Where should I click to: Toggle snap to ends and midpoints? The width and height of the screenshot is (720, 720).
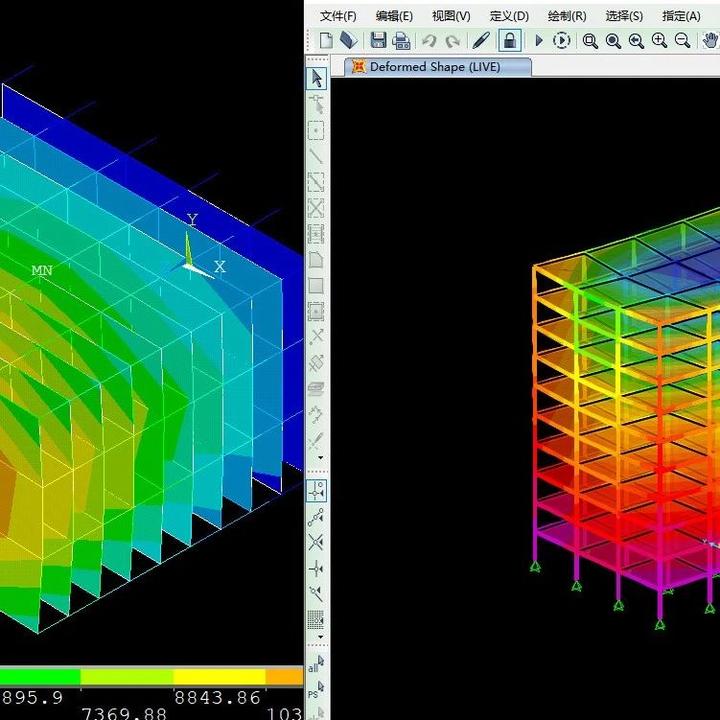tap(316, 517)
